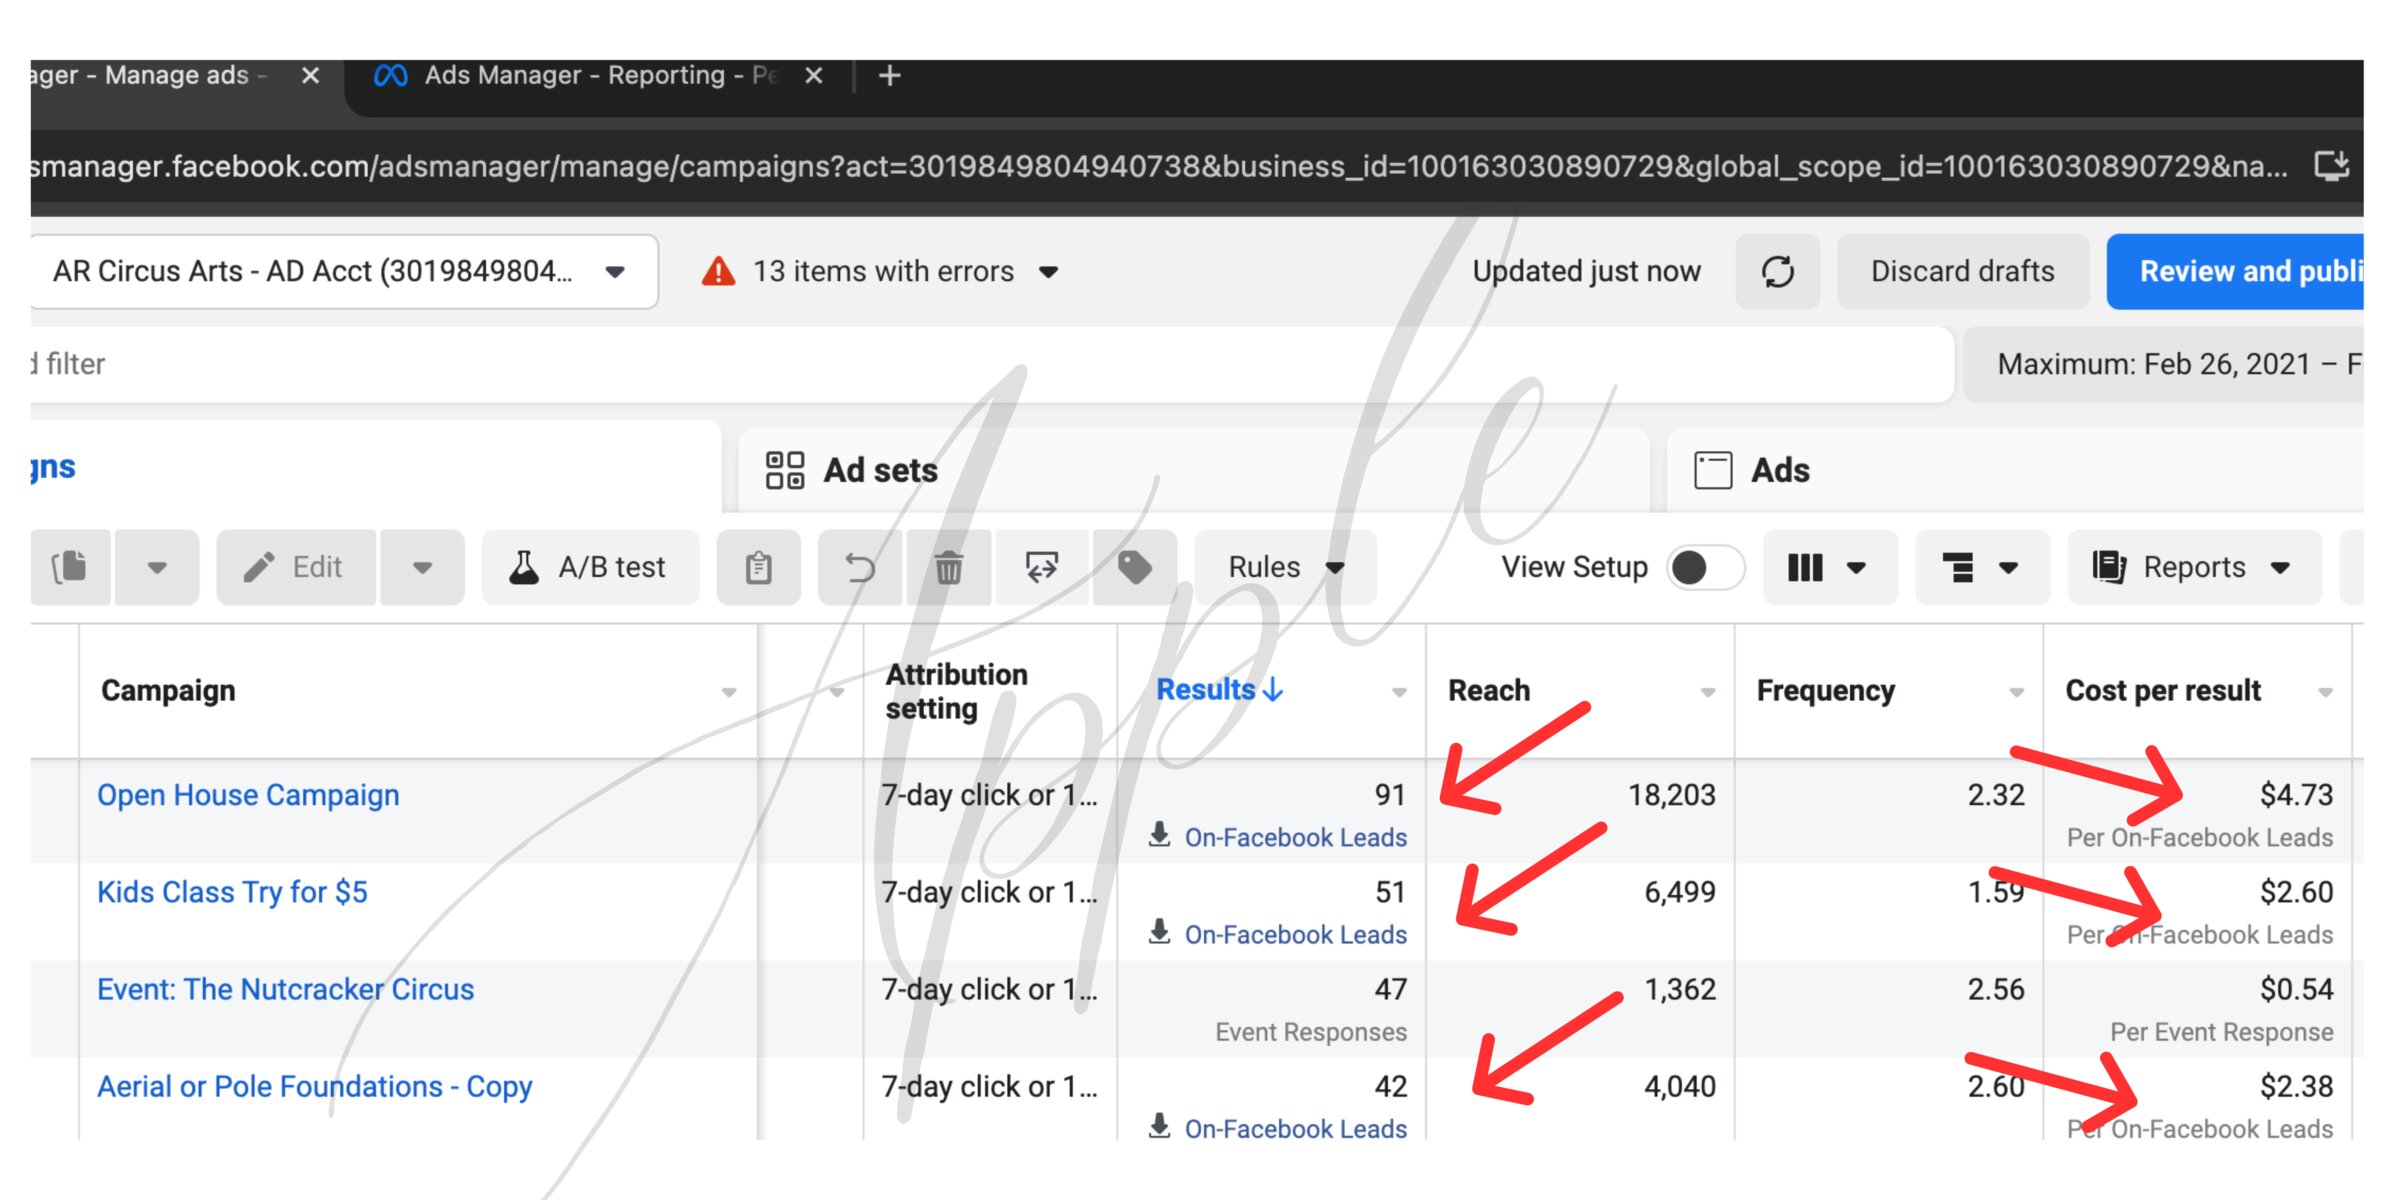The image size is (2400, 1200).
Task: Open the Results column menu arrow
Action: [1399, 692]
